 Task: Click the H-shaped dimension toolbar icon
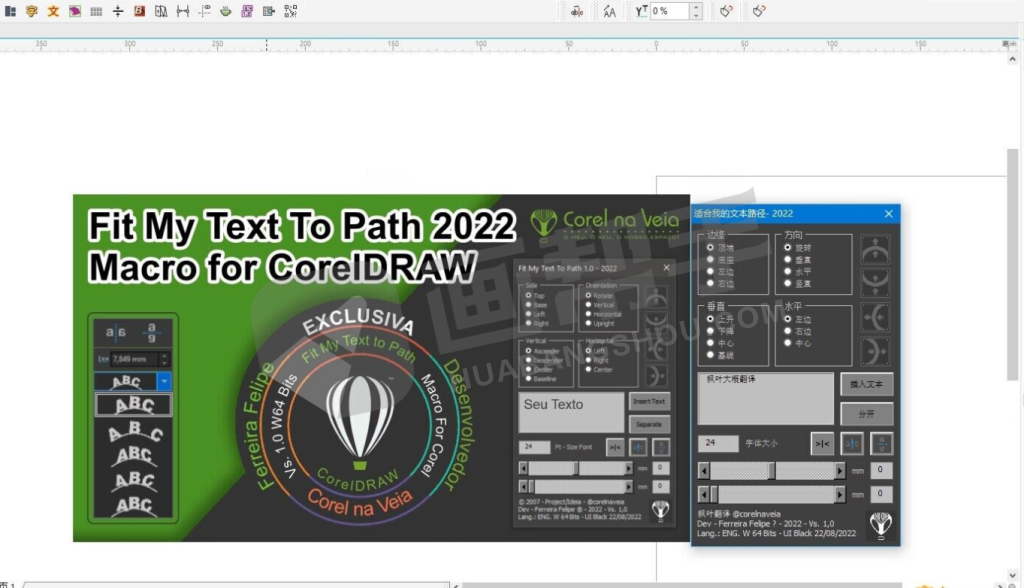[183, 11]
